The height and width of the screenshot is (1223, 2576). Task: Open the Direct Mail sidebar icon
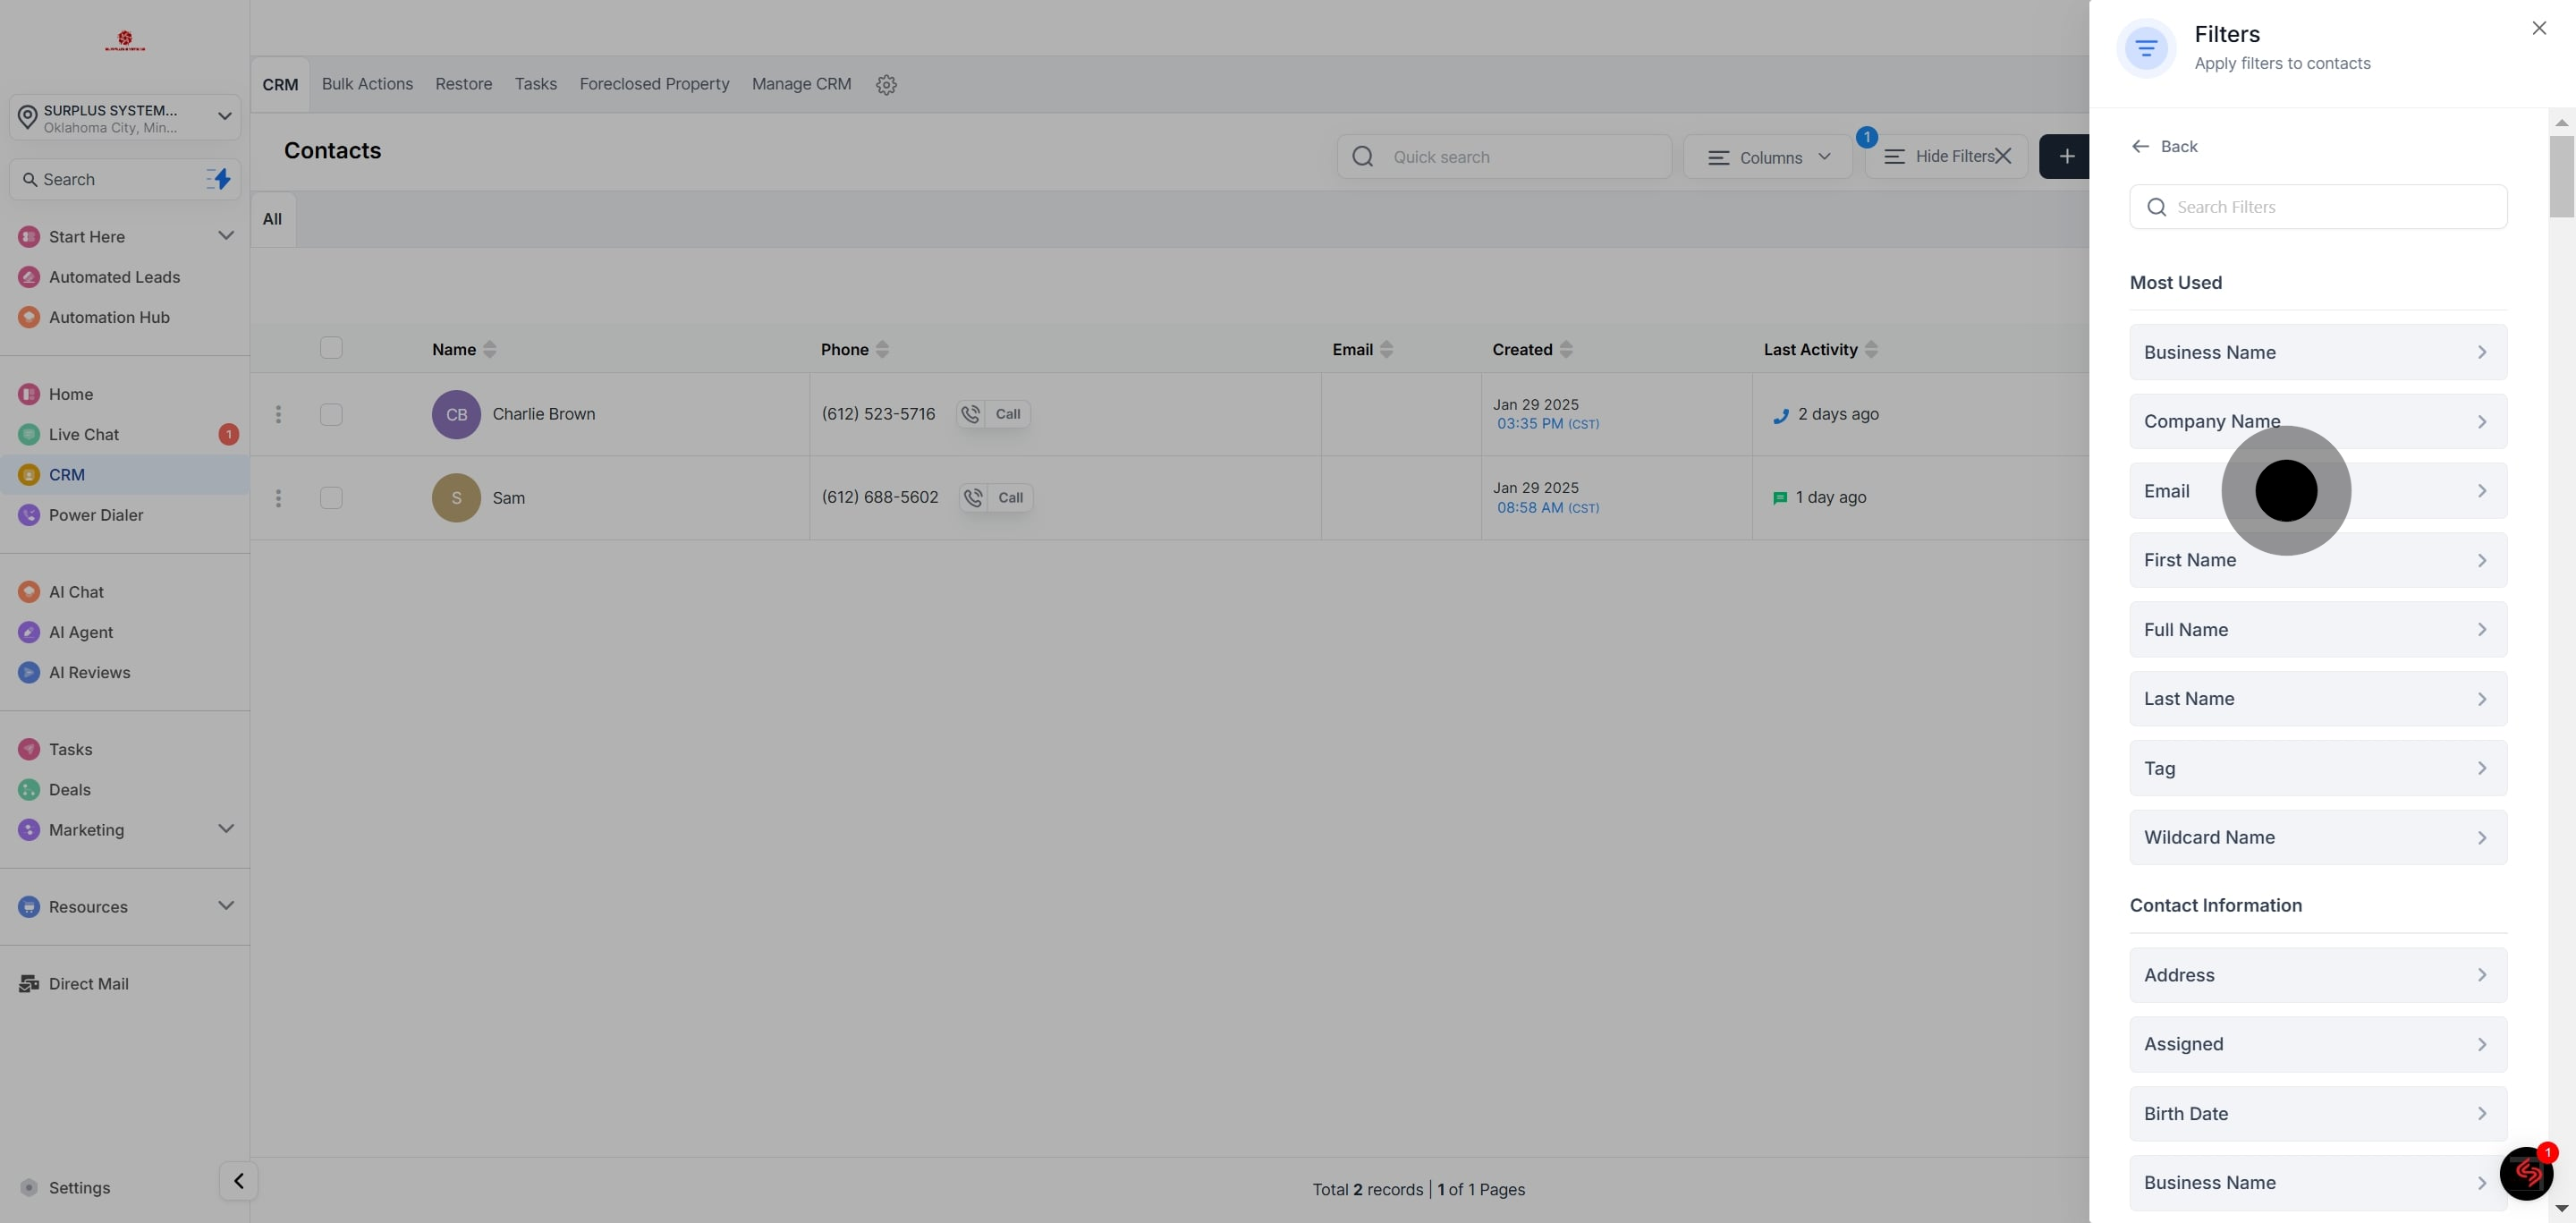pos(29,984)
